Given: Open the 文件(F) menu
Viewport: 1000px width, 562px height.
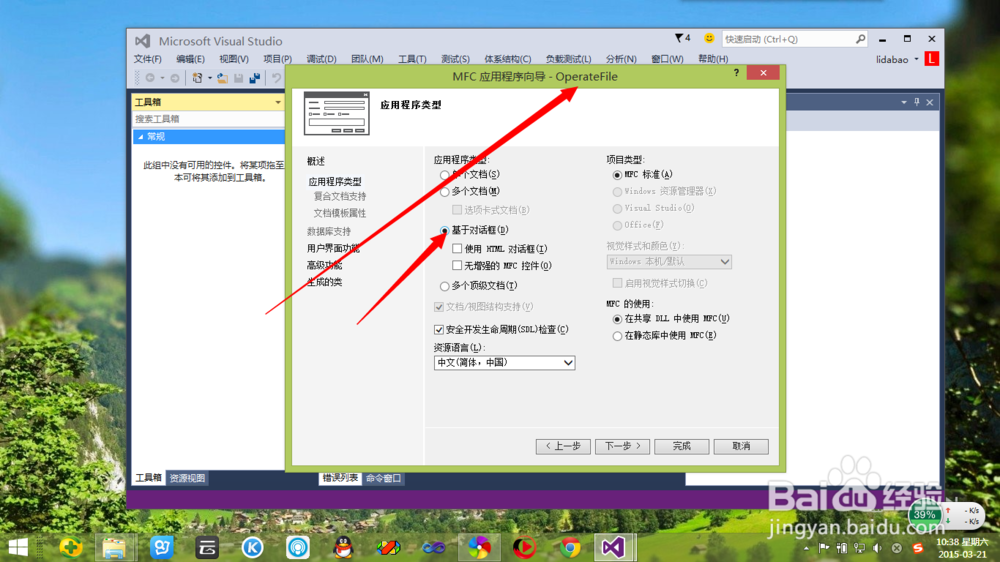Looking at the screenshot, I should tap(147, 59).
